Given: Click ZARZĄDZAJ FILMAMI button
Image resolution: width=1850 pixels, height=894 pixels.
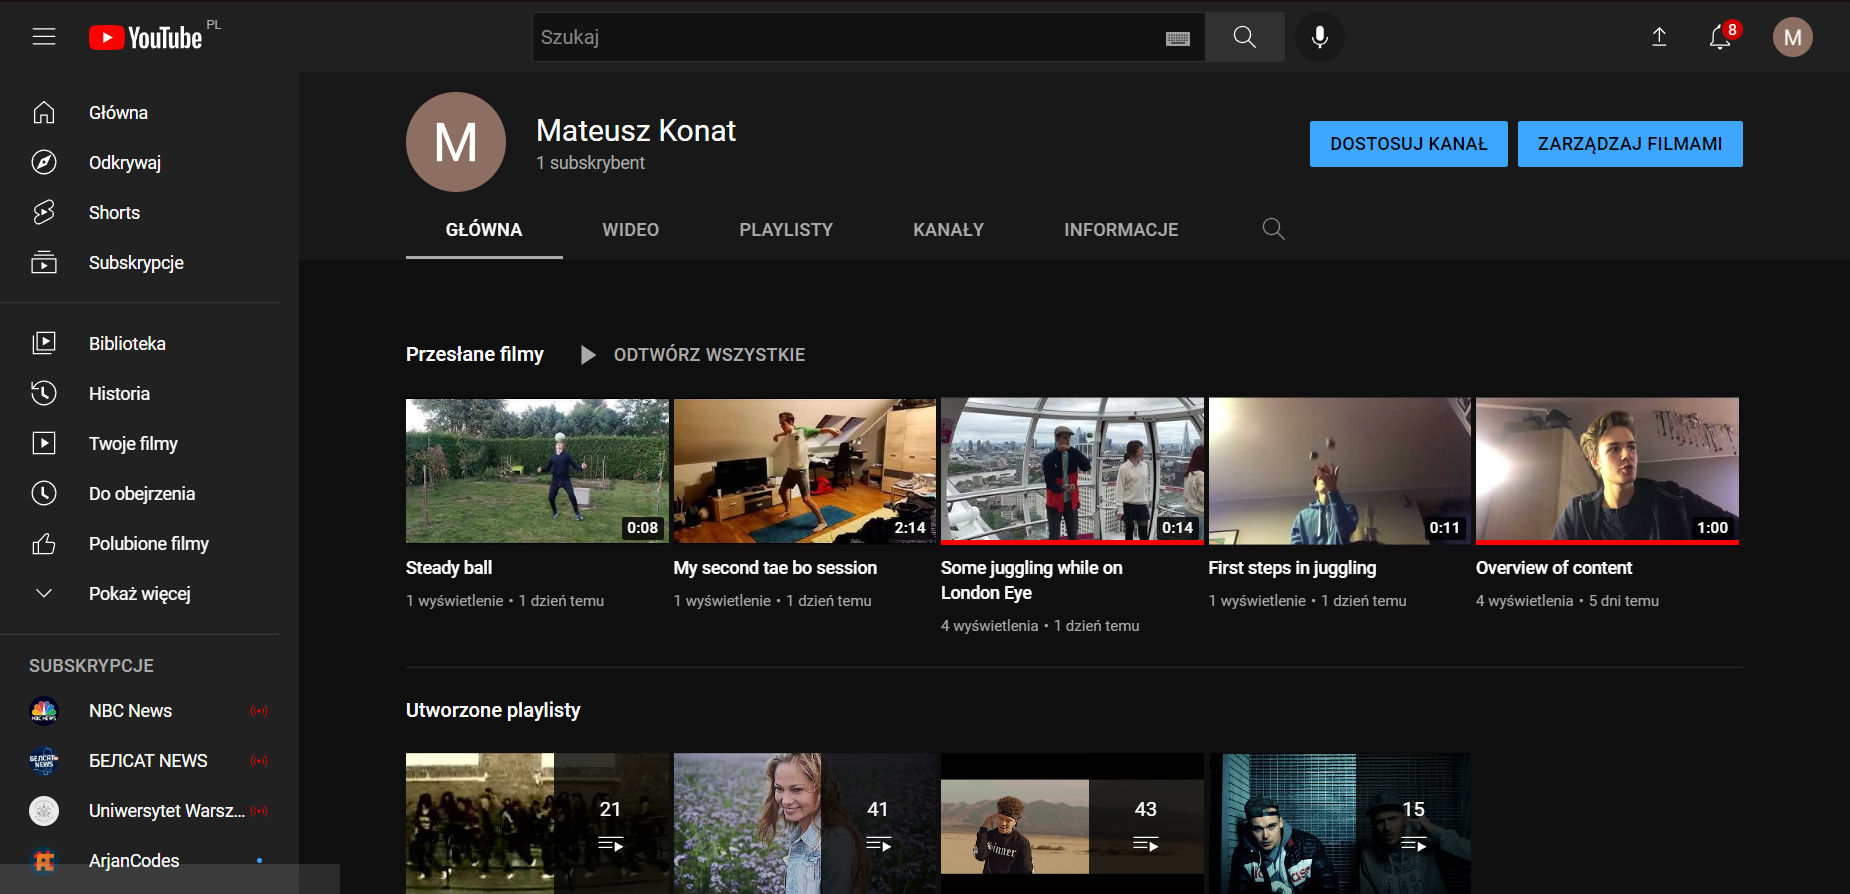Looking at the screenshot, I should pyautogui.click(x=1630, y=144).
